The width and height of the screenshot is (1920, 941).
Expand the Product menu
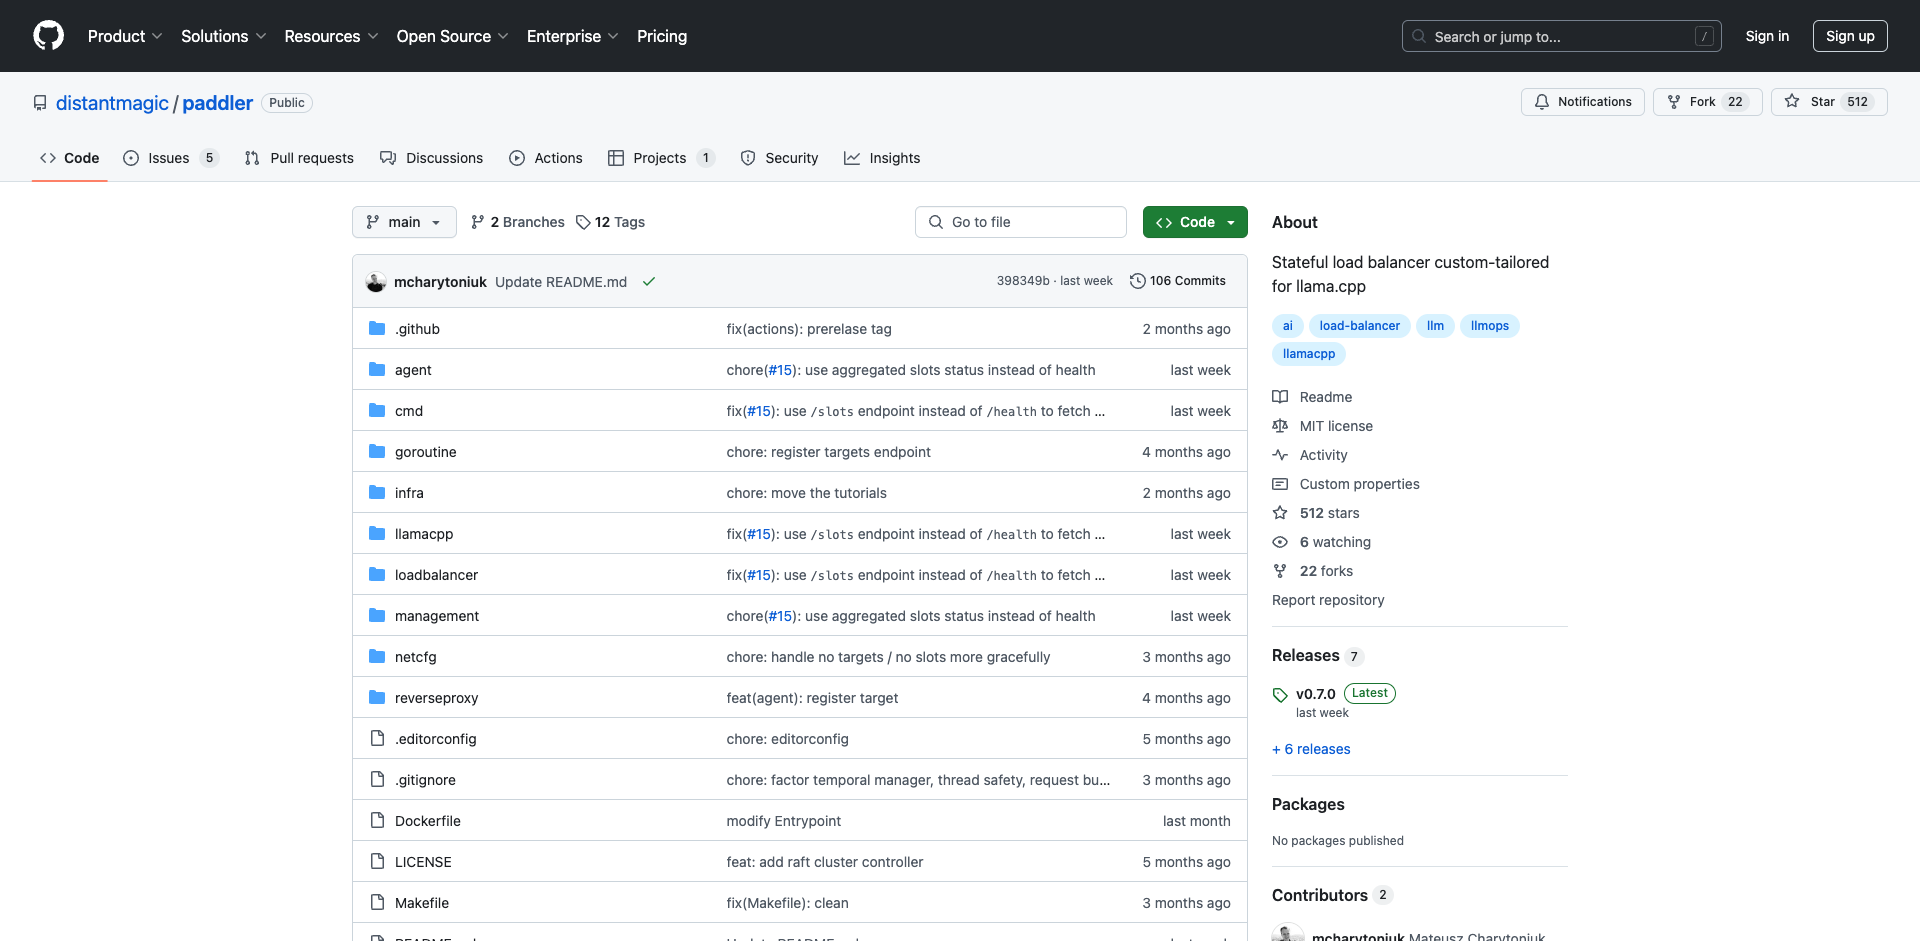point(125,36)
